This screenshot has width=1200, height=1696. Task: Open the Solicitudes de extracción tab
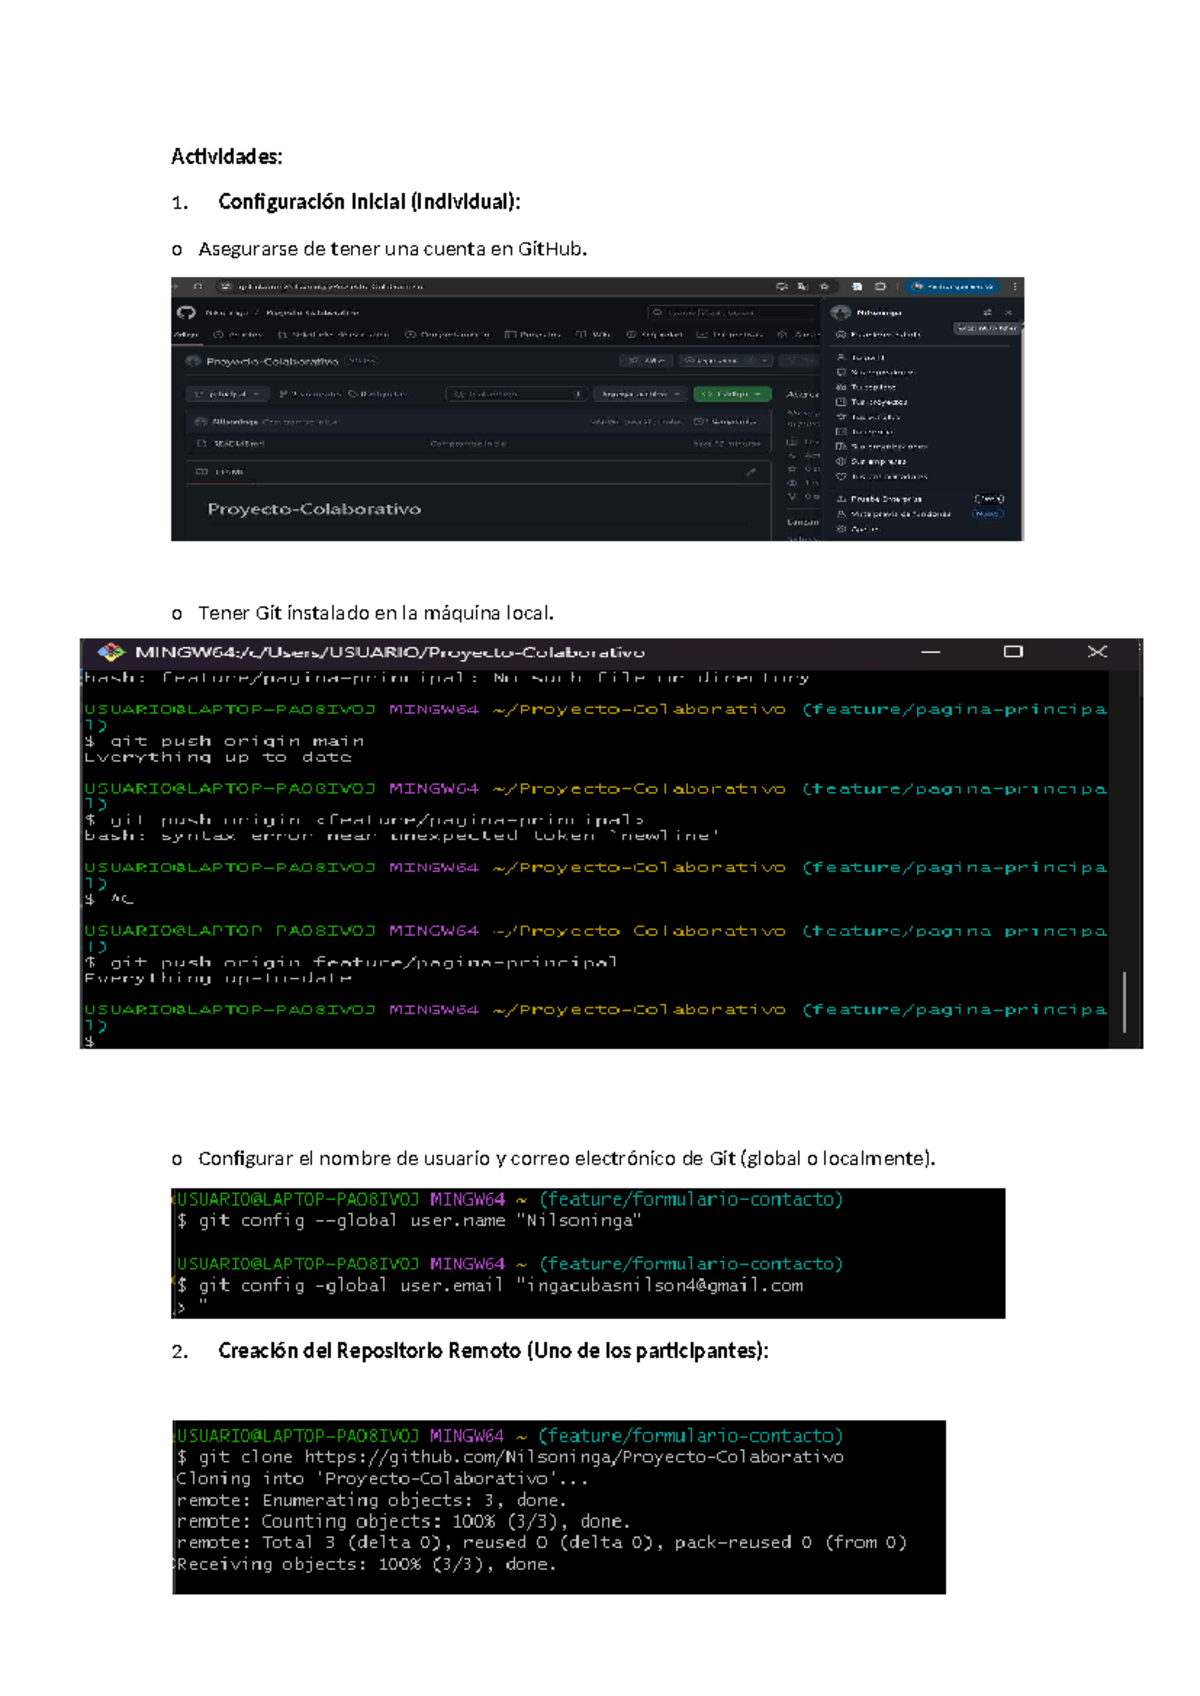[333, 334]
